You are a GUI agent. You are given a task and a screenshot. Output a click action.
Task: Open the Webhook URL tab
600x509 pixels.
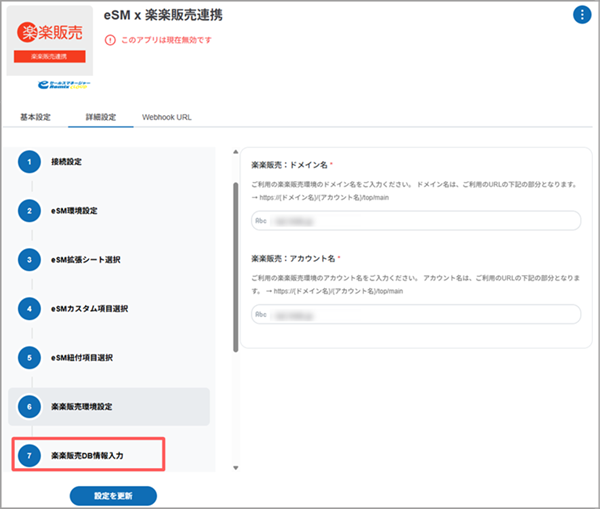tap(167, 117)
